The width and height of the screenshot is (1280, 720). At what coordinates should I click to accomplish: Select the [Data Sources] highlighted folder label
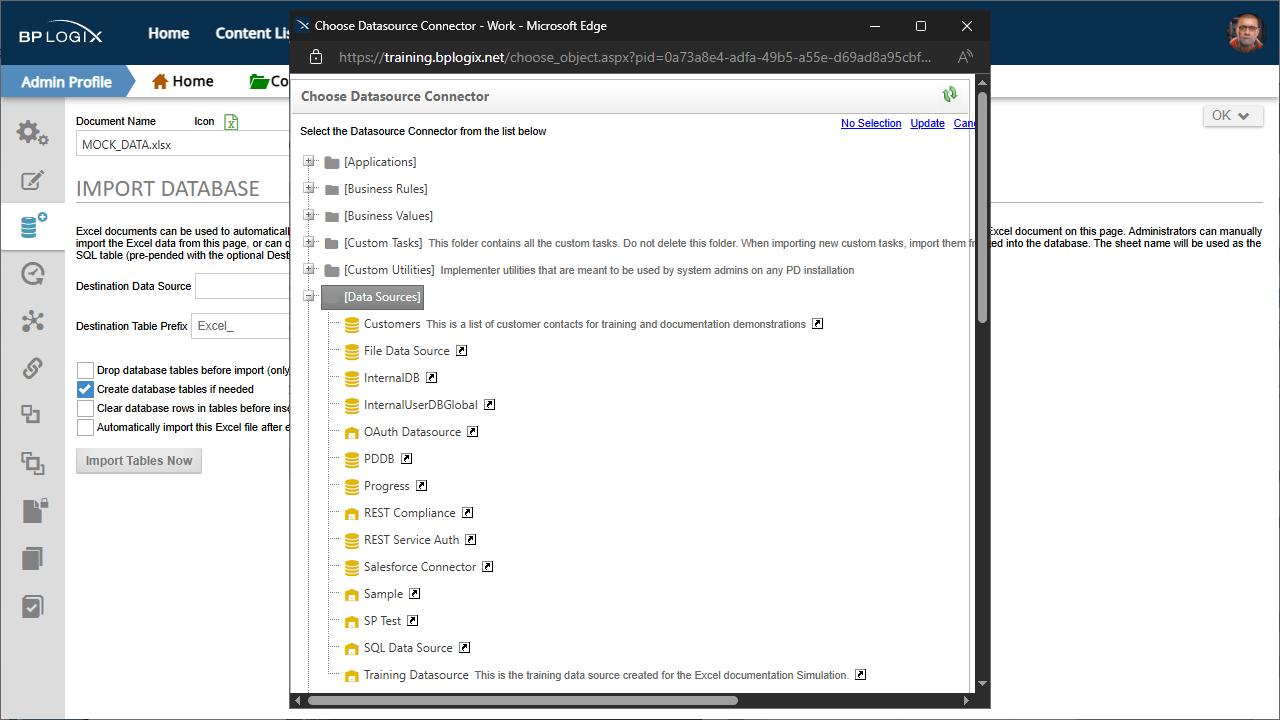pyautogui.click(x=383, y=297)
